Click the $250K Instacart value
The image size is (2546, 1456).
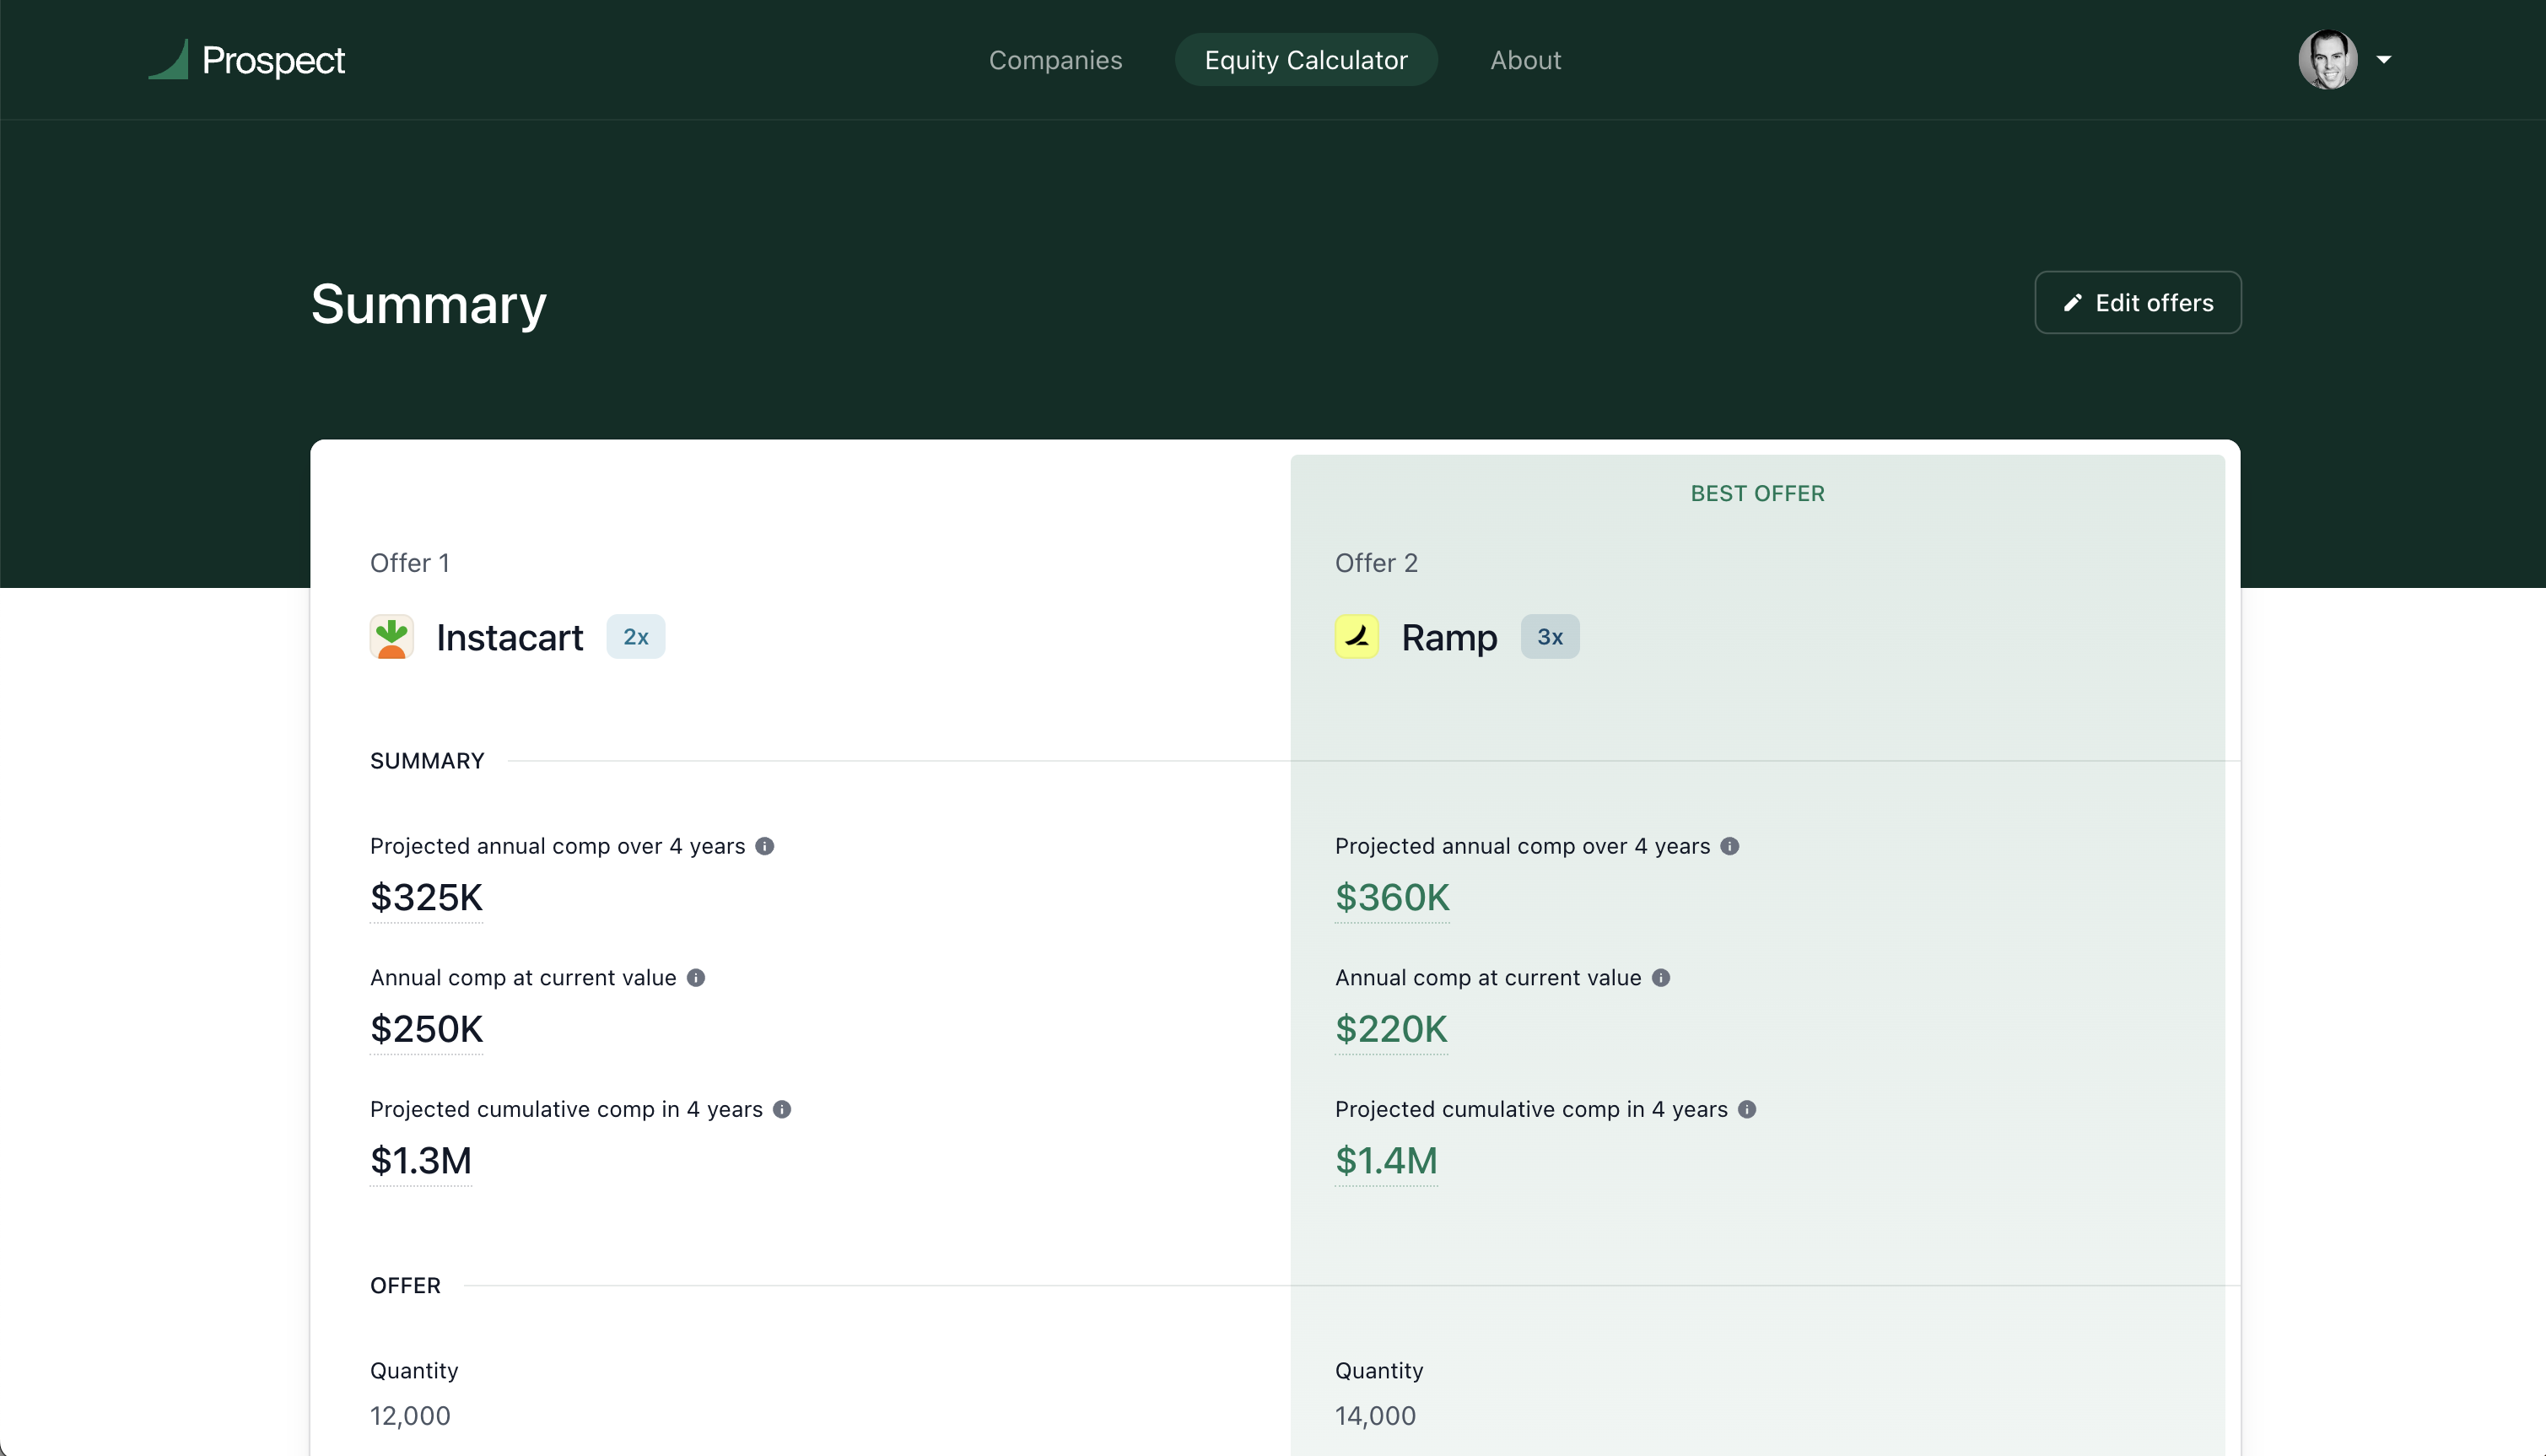coord(426,1029)
